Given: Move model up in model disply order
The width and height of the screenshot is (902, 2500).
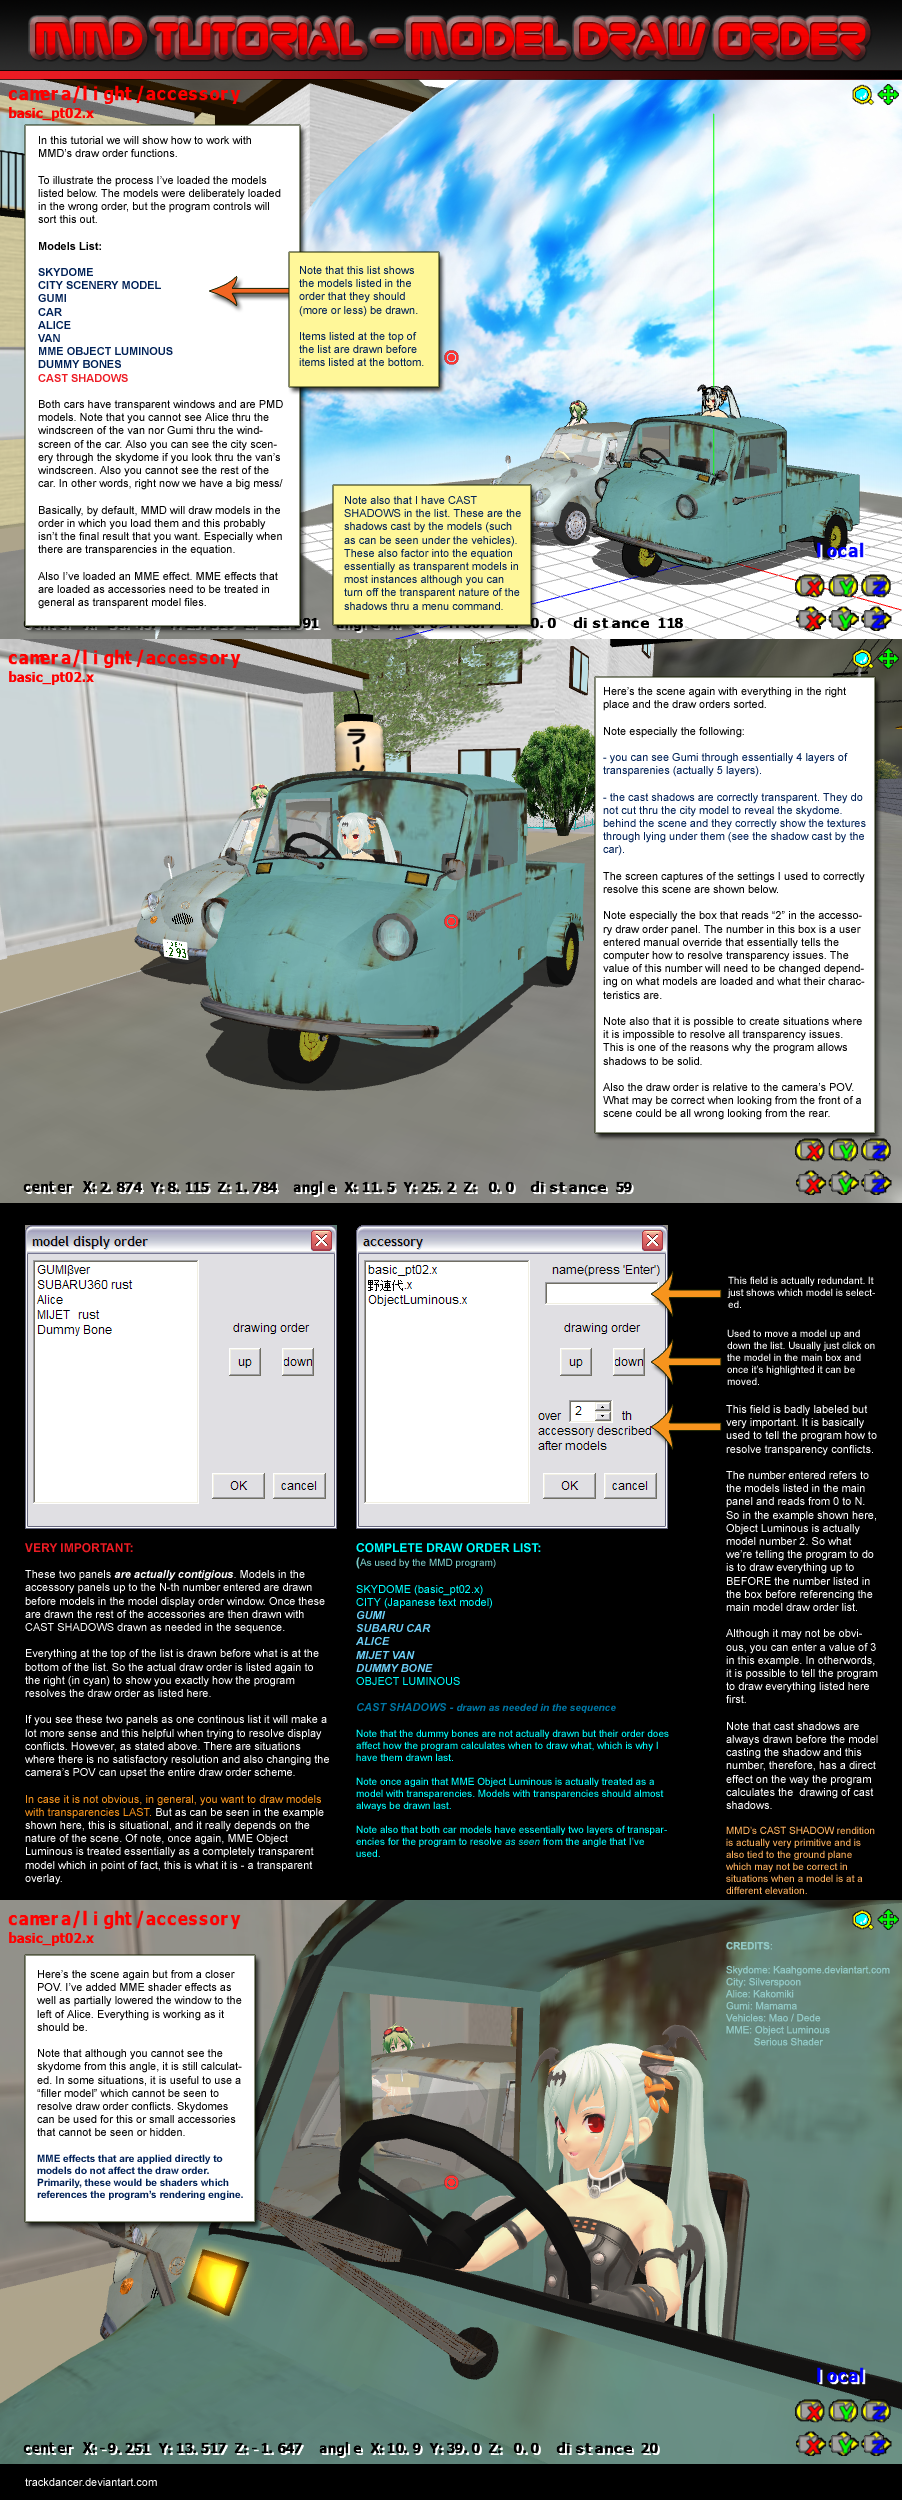Looking at the screenshot, I should tap(245, 1362).
